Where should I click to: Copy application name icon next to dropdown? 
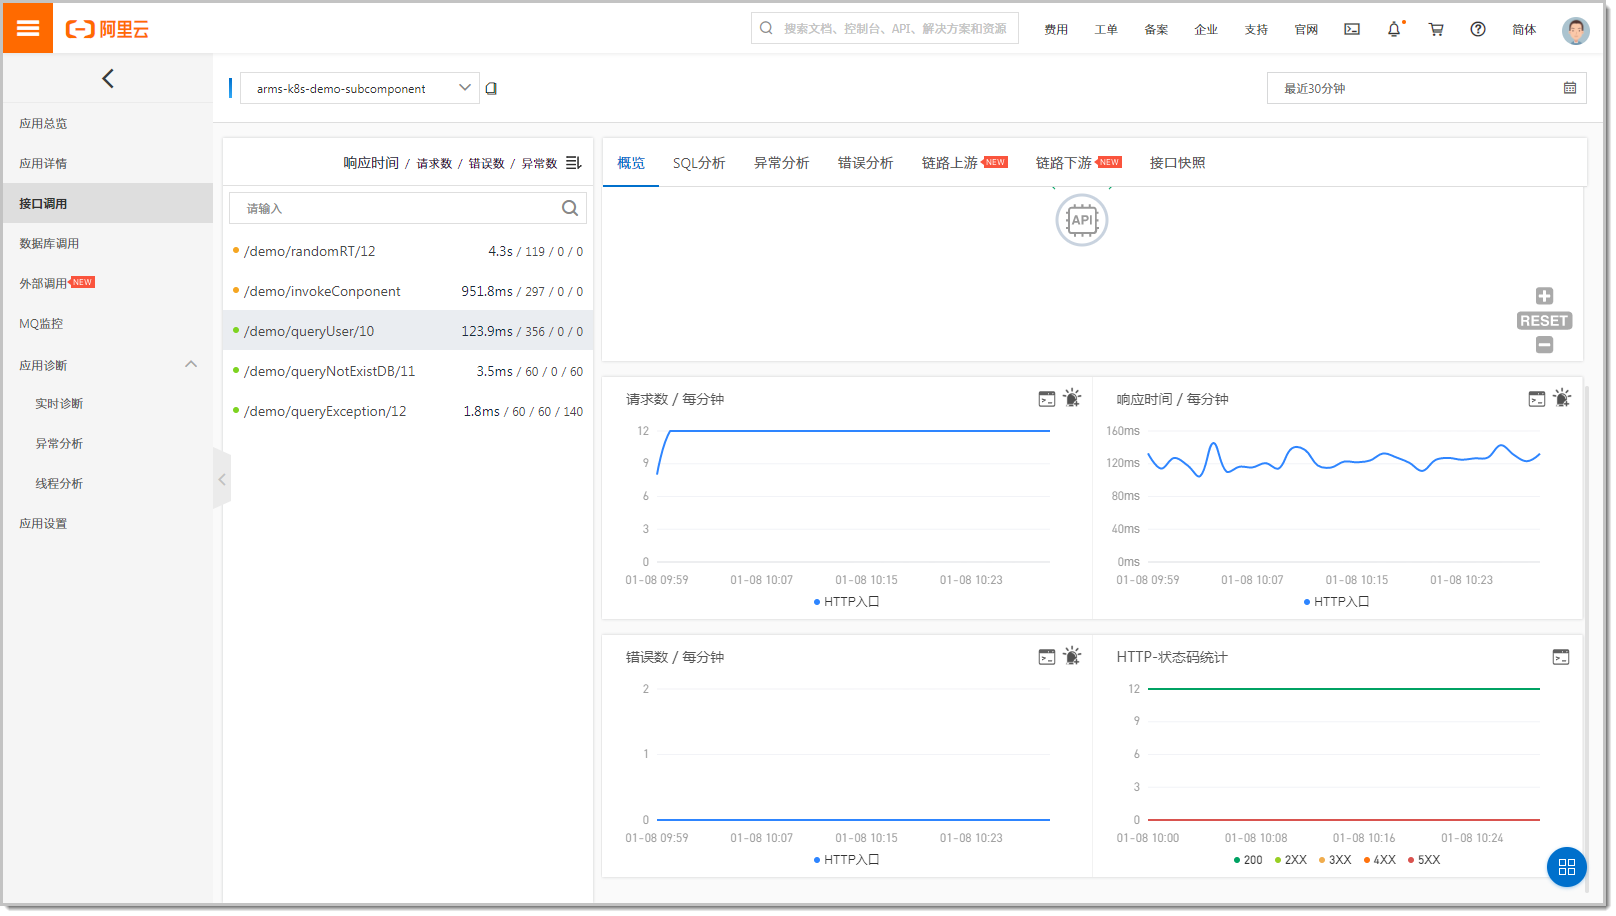pyautogui.click(x=491, y=88)
